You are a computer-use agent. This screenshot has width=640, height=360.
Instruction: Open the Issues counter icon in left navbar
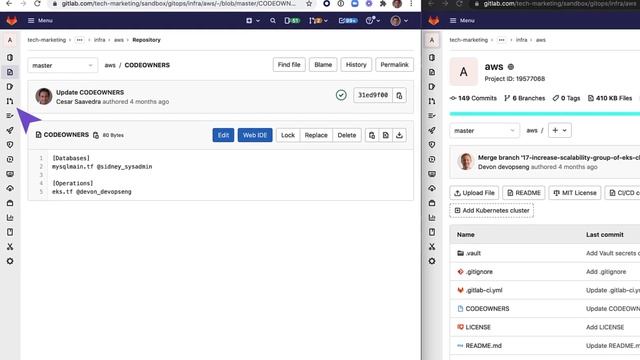(292, 20)
